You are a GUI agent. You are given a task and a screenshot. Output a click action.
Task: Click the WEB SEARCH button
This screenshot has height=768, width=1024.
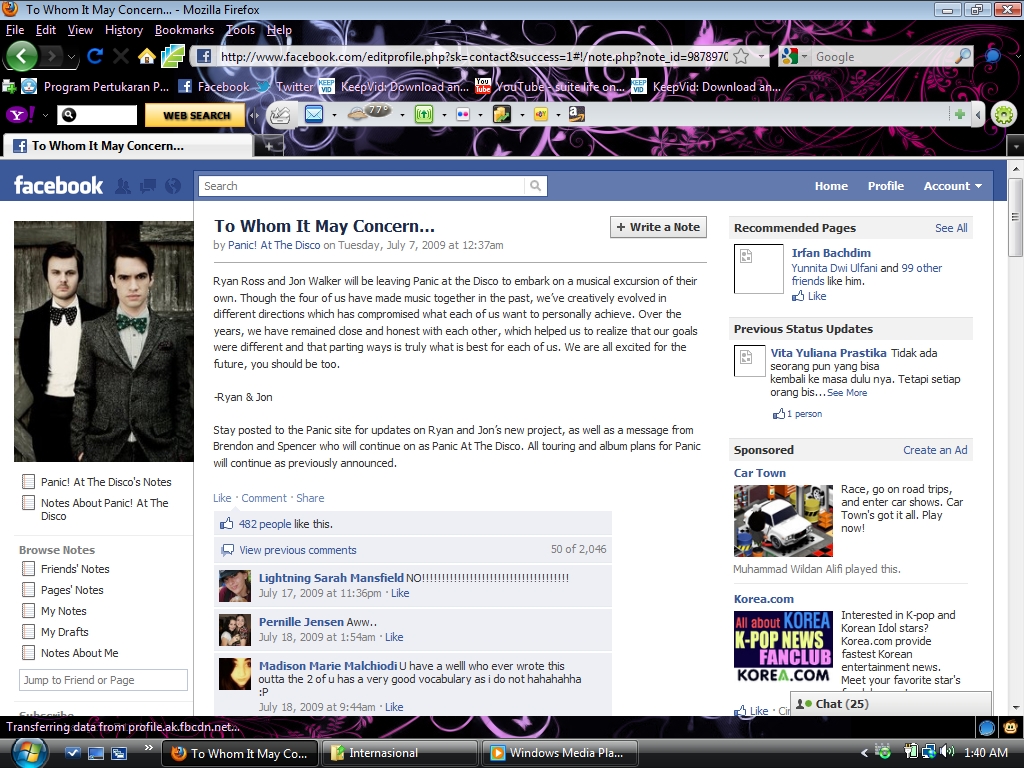click(x=197, y=115)
